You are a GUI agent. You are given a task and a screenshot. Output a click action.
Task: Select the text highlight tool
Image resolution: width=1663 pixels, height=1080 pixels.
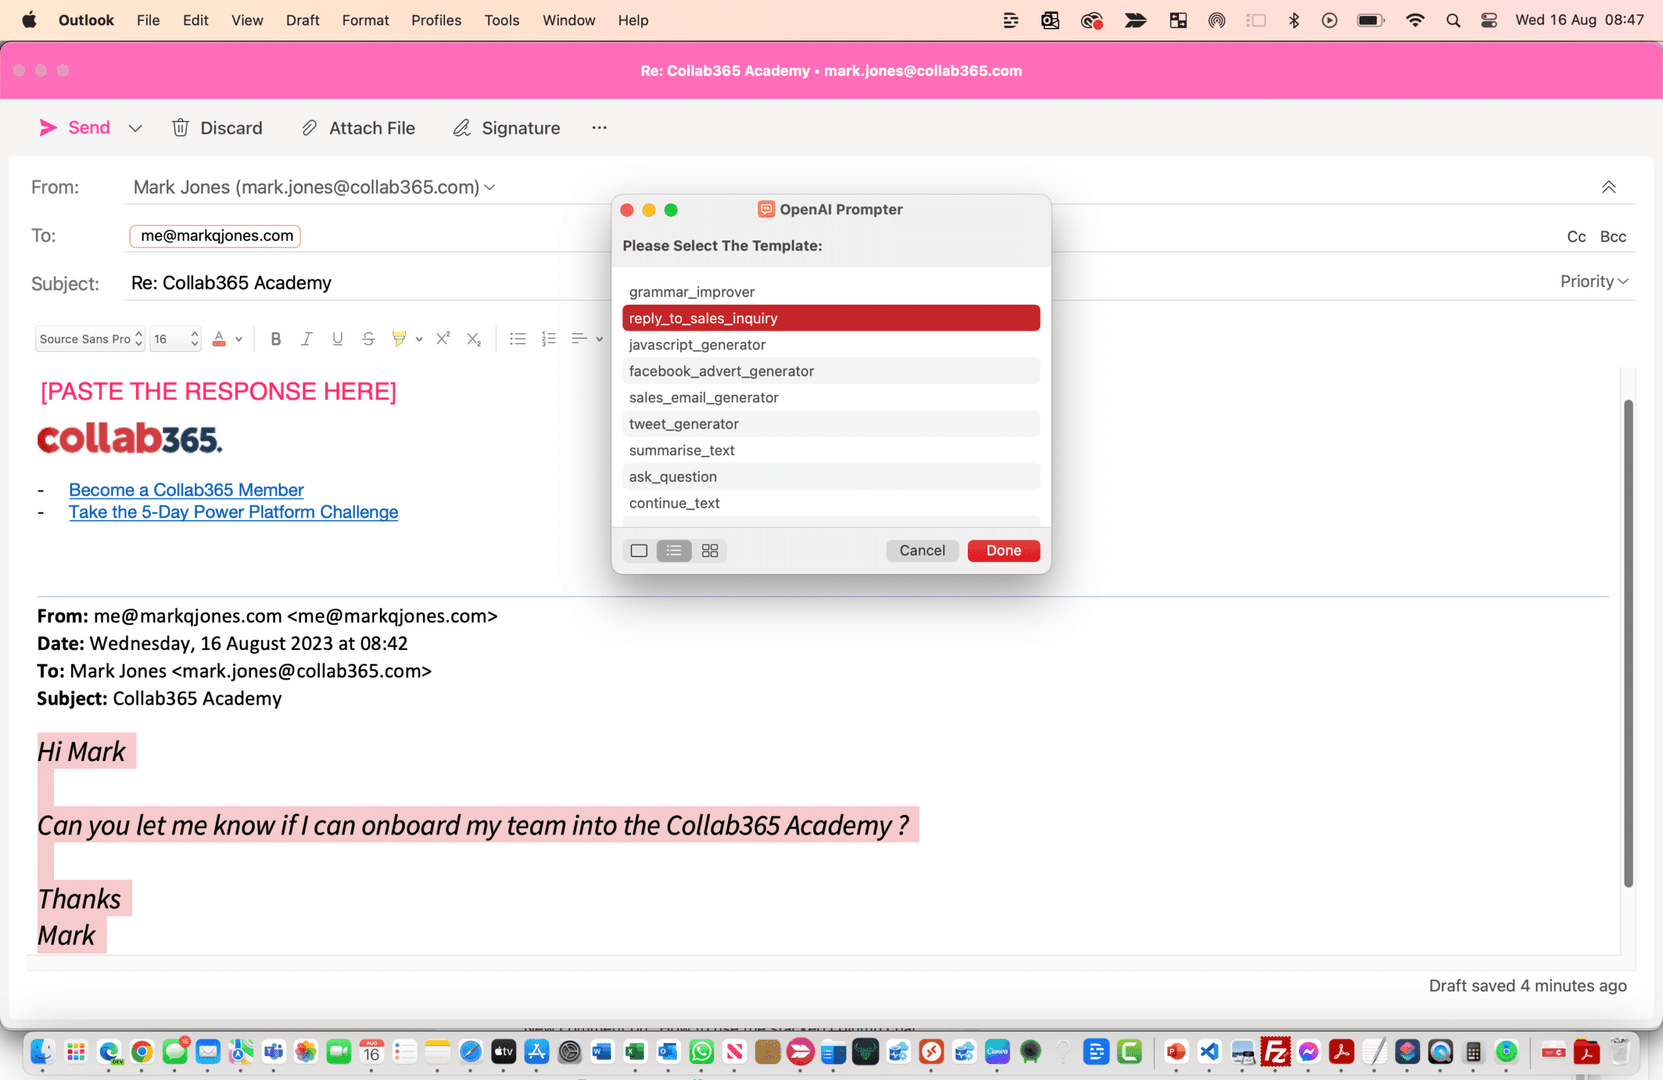(x=399, y=338)
